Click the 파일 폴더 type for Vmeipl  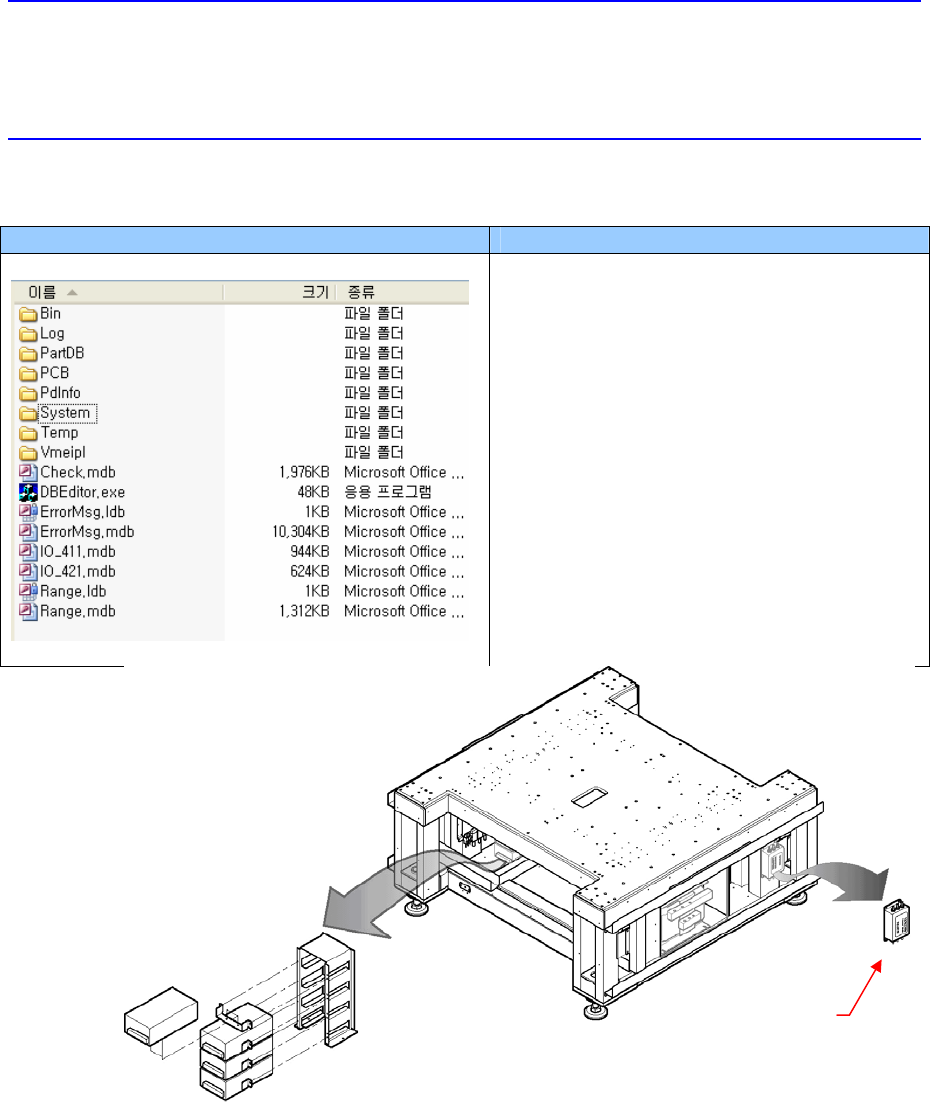[374, 452]
